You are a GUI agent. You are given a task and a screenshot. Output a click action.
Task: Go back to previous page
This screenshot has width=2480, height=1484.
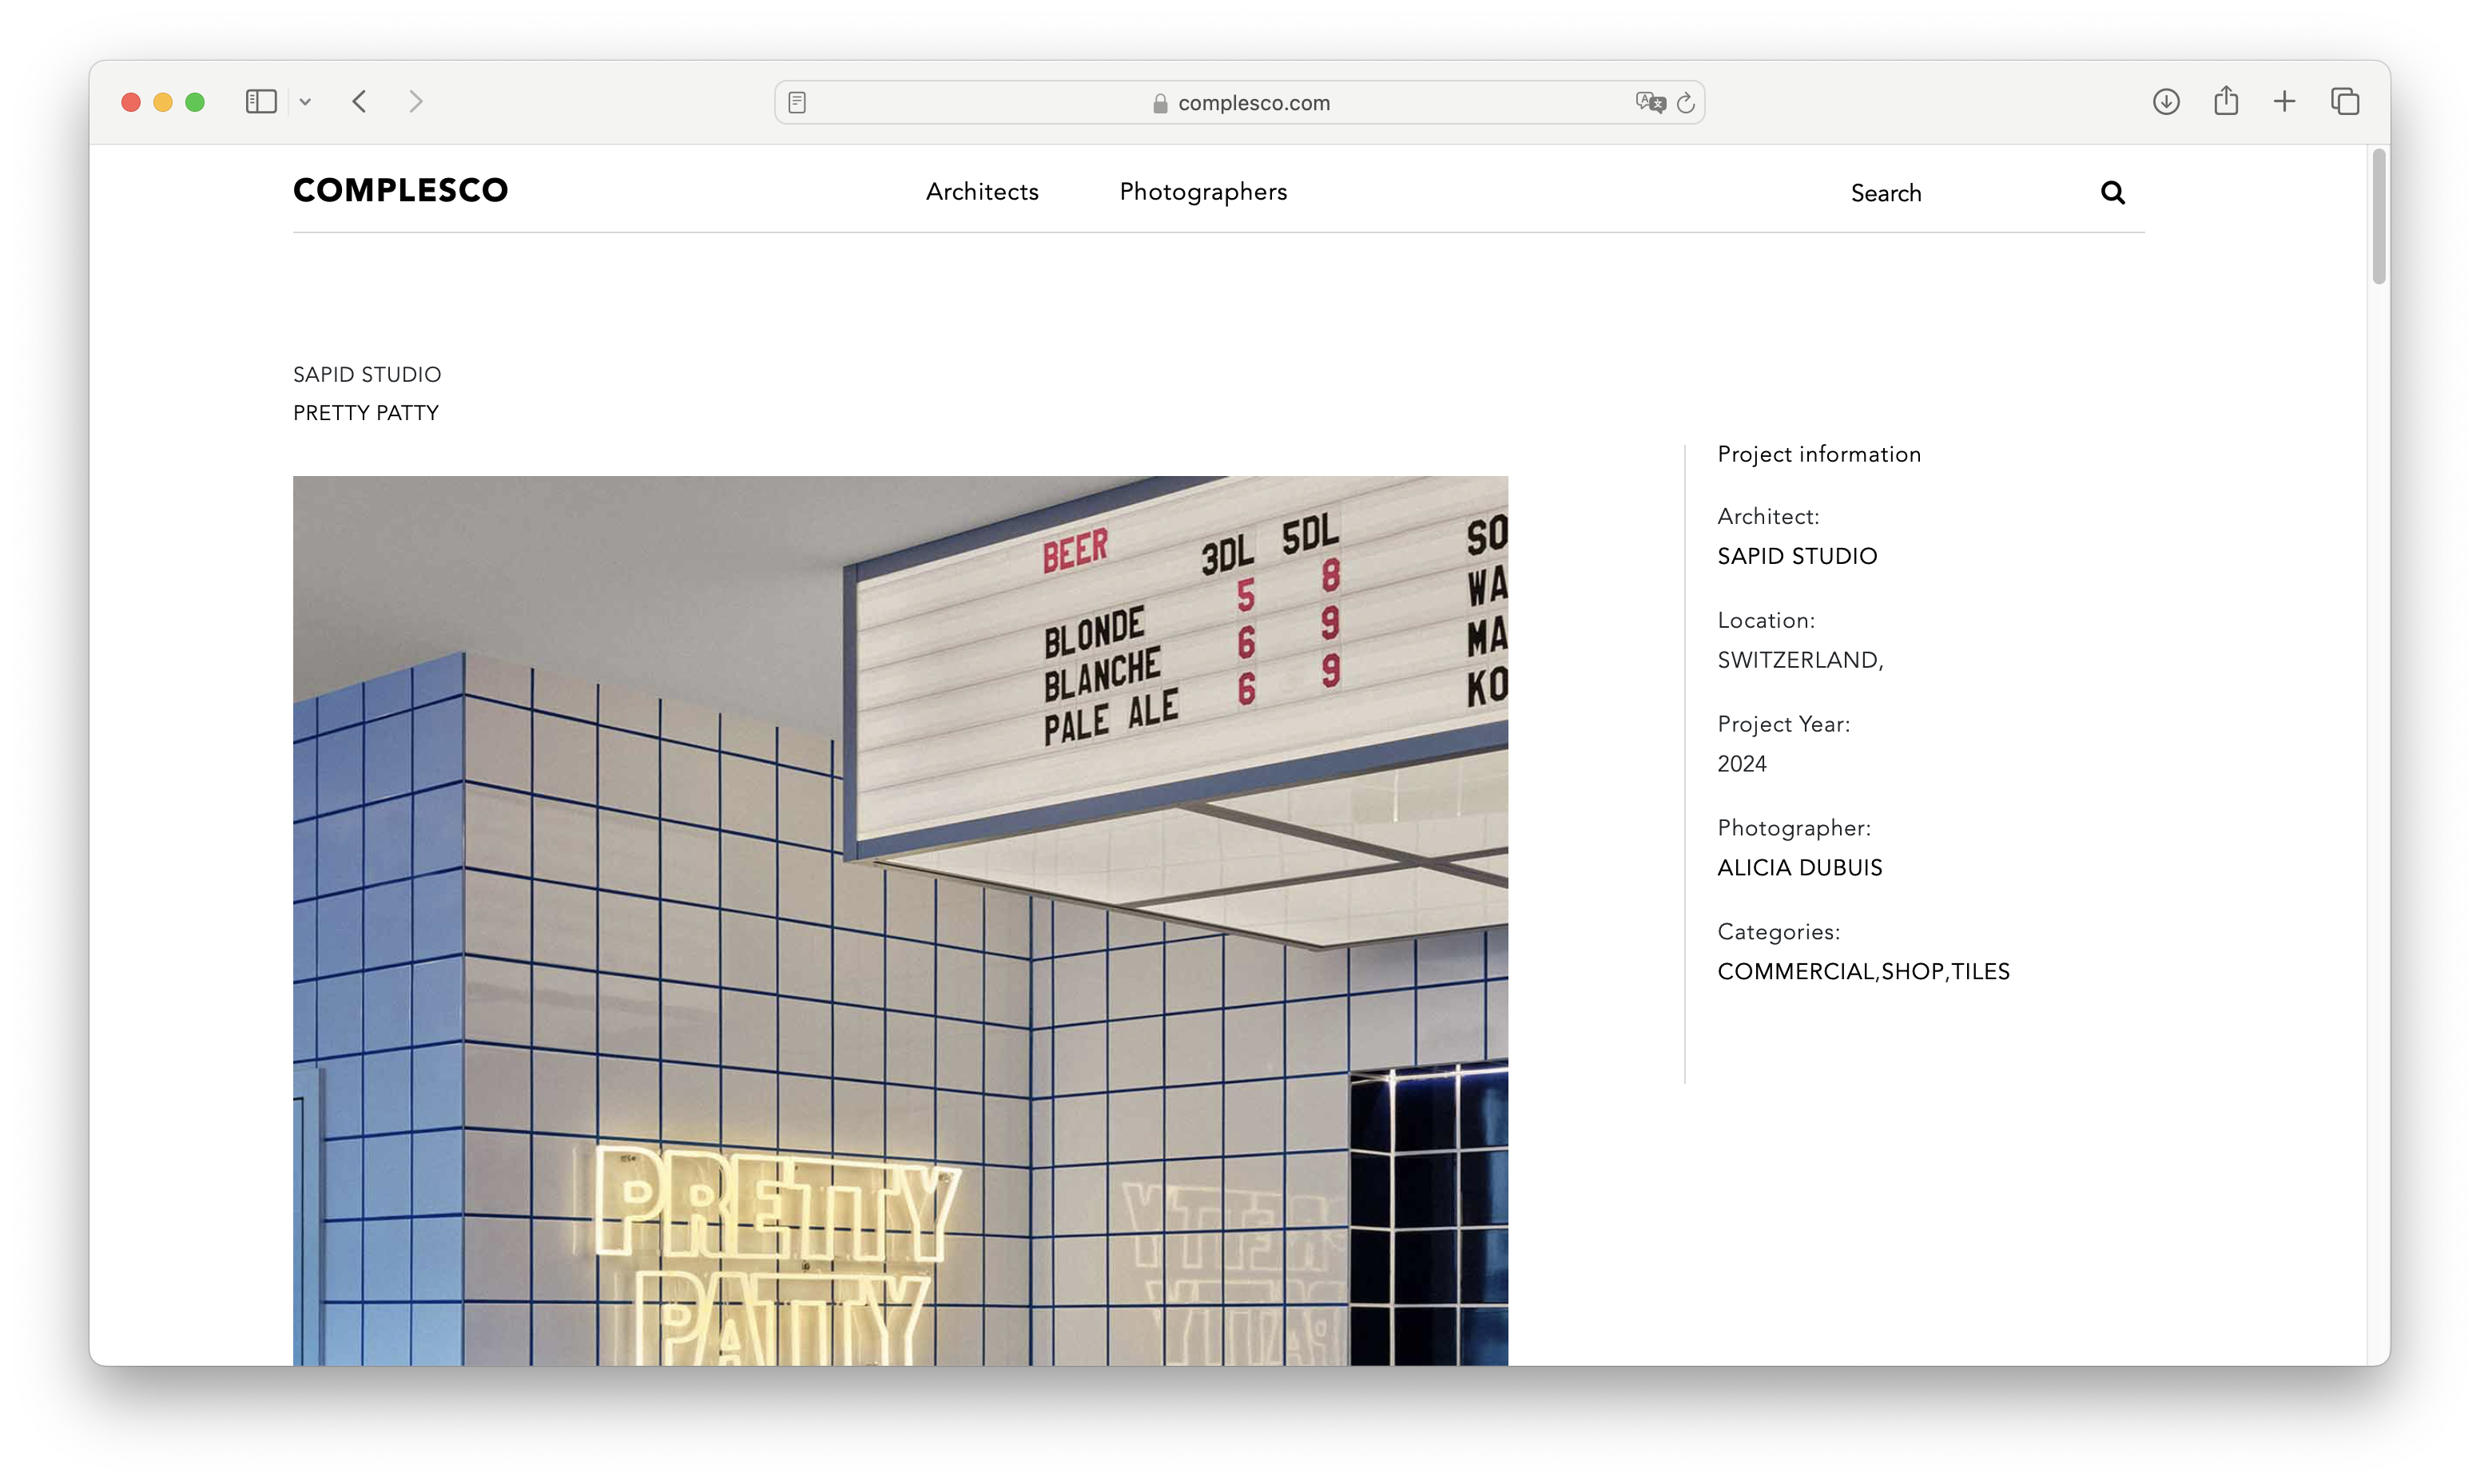pos(360,101)
